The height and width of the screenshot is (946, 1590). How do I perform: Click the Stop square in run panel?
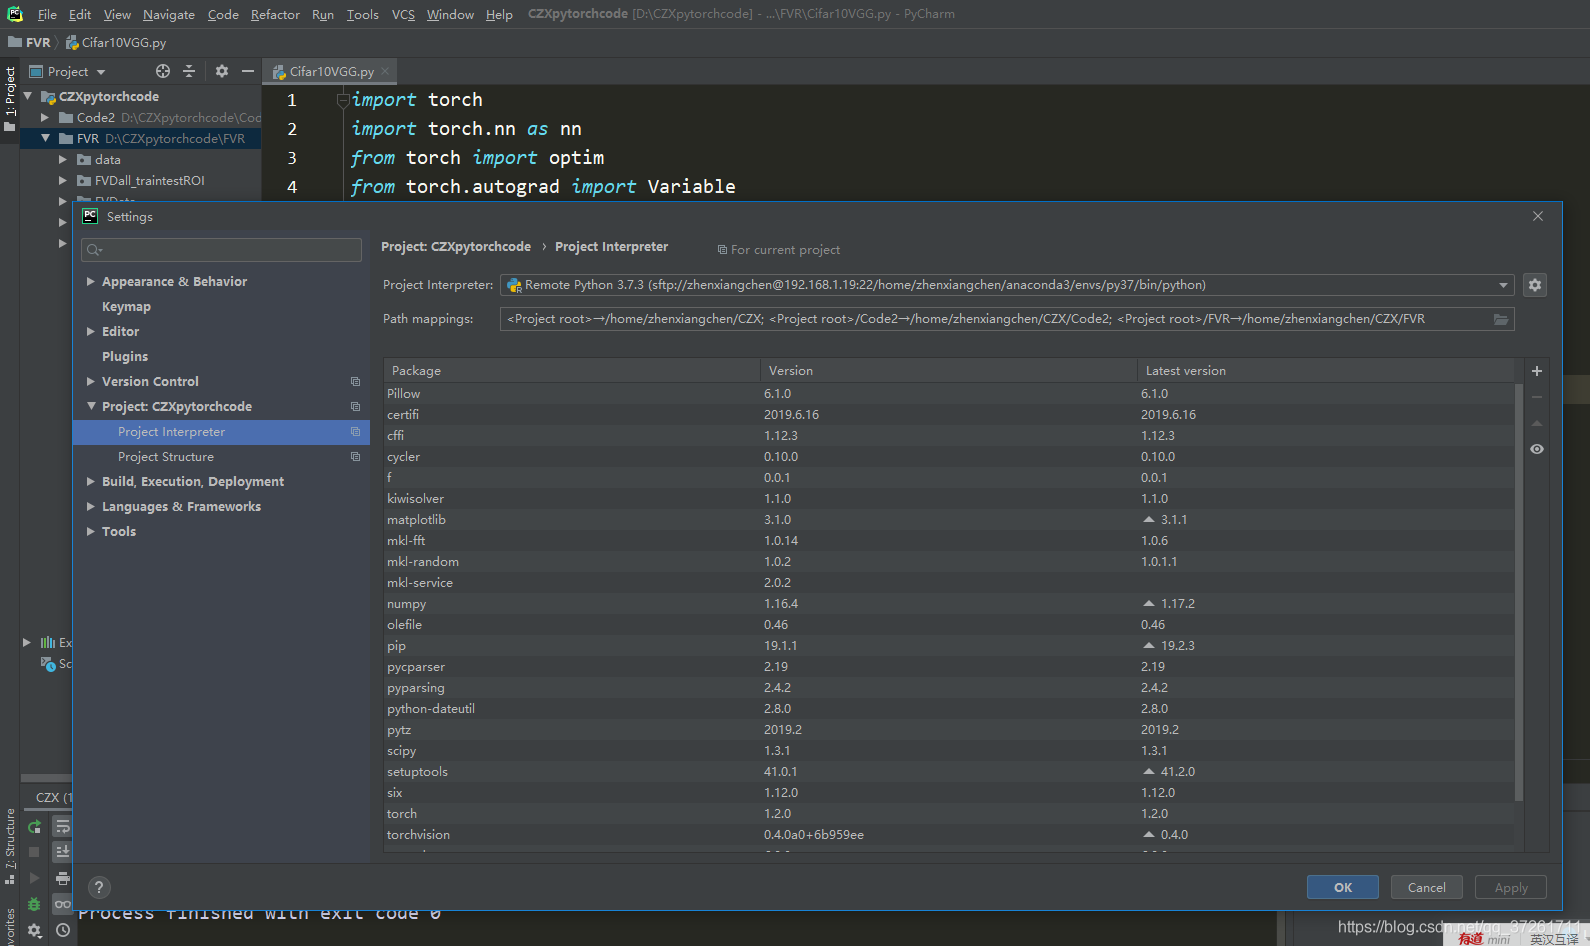click(x=34, y=852)
